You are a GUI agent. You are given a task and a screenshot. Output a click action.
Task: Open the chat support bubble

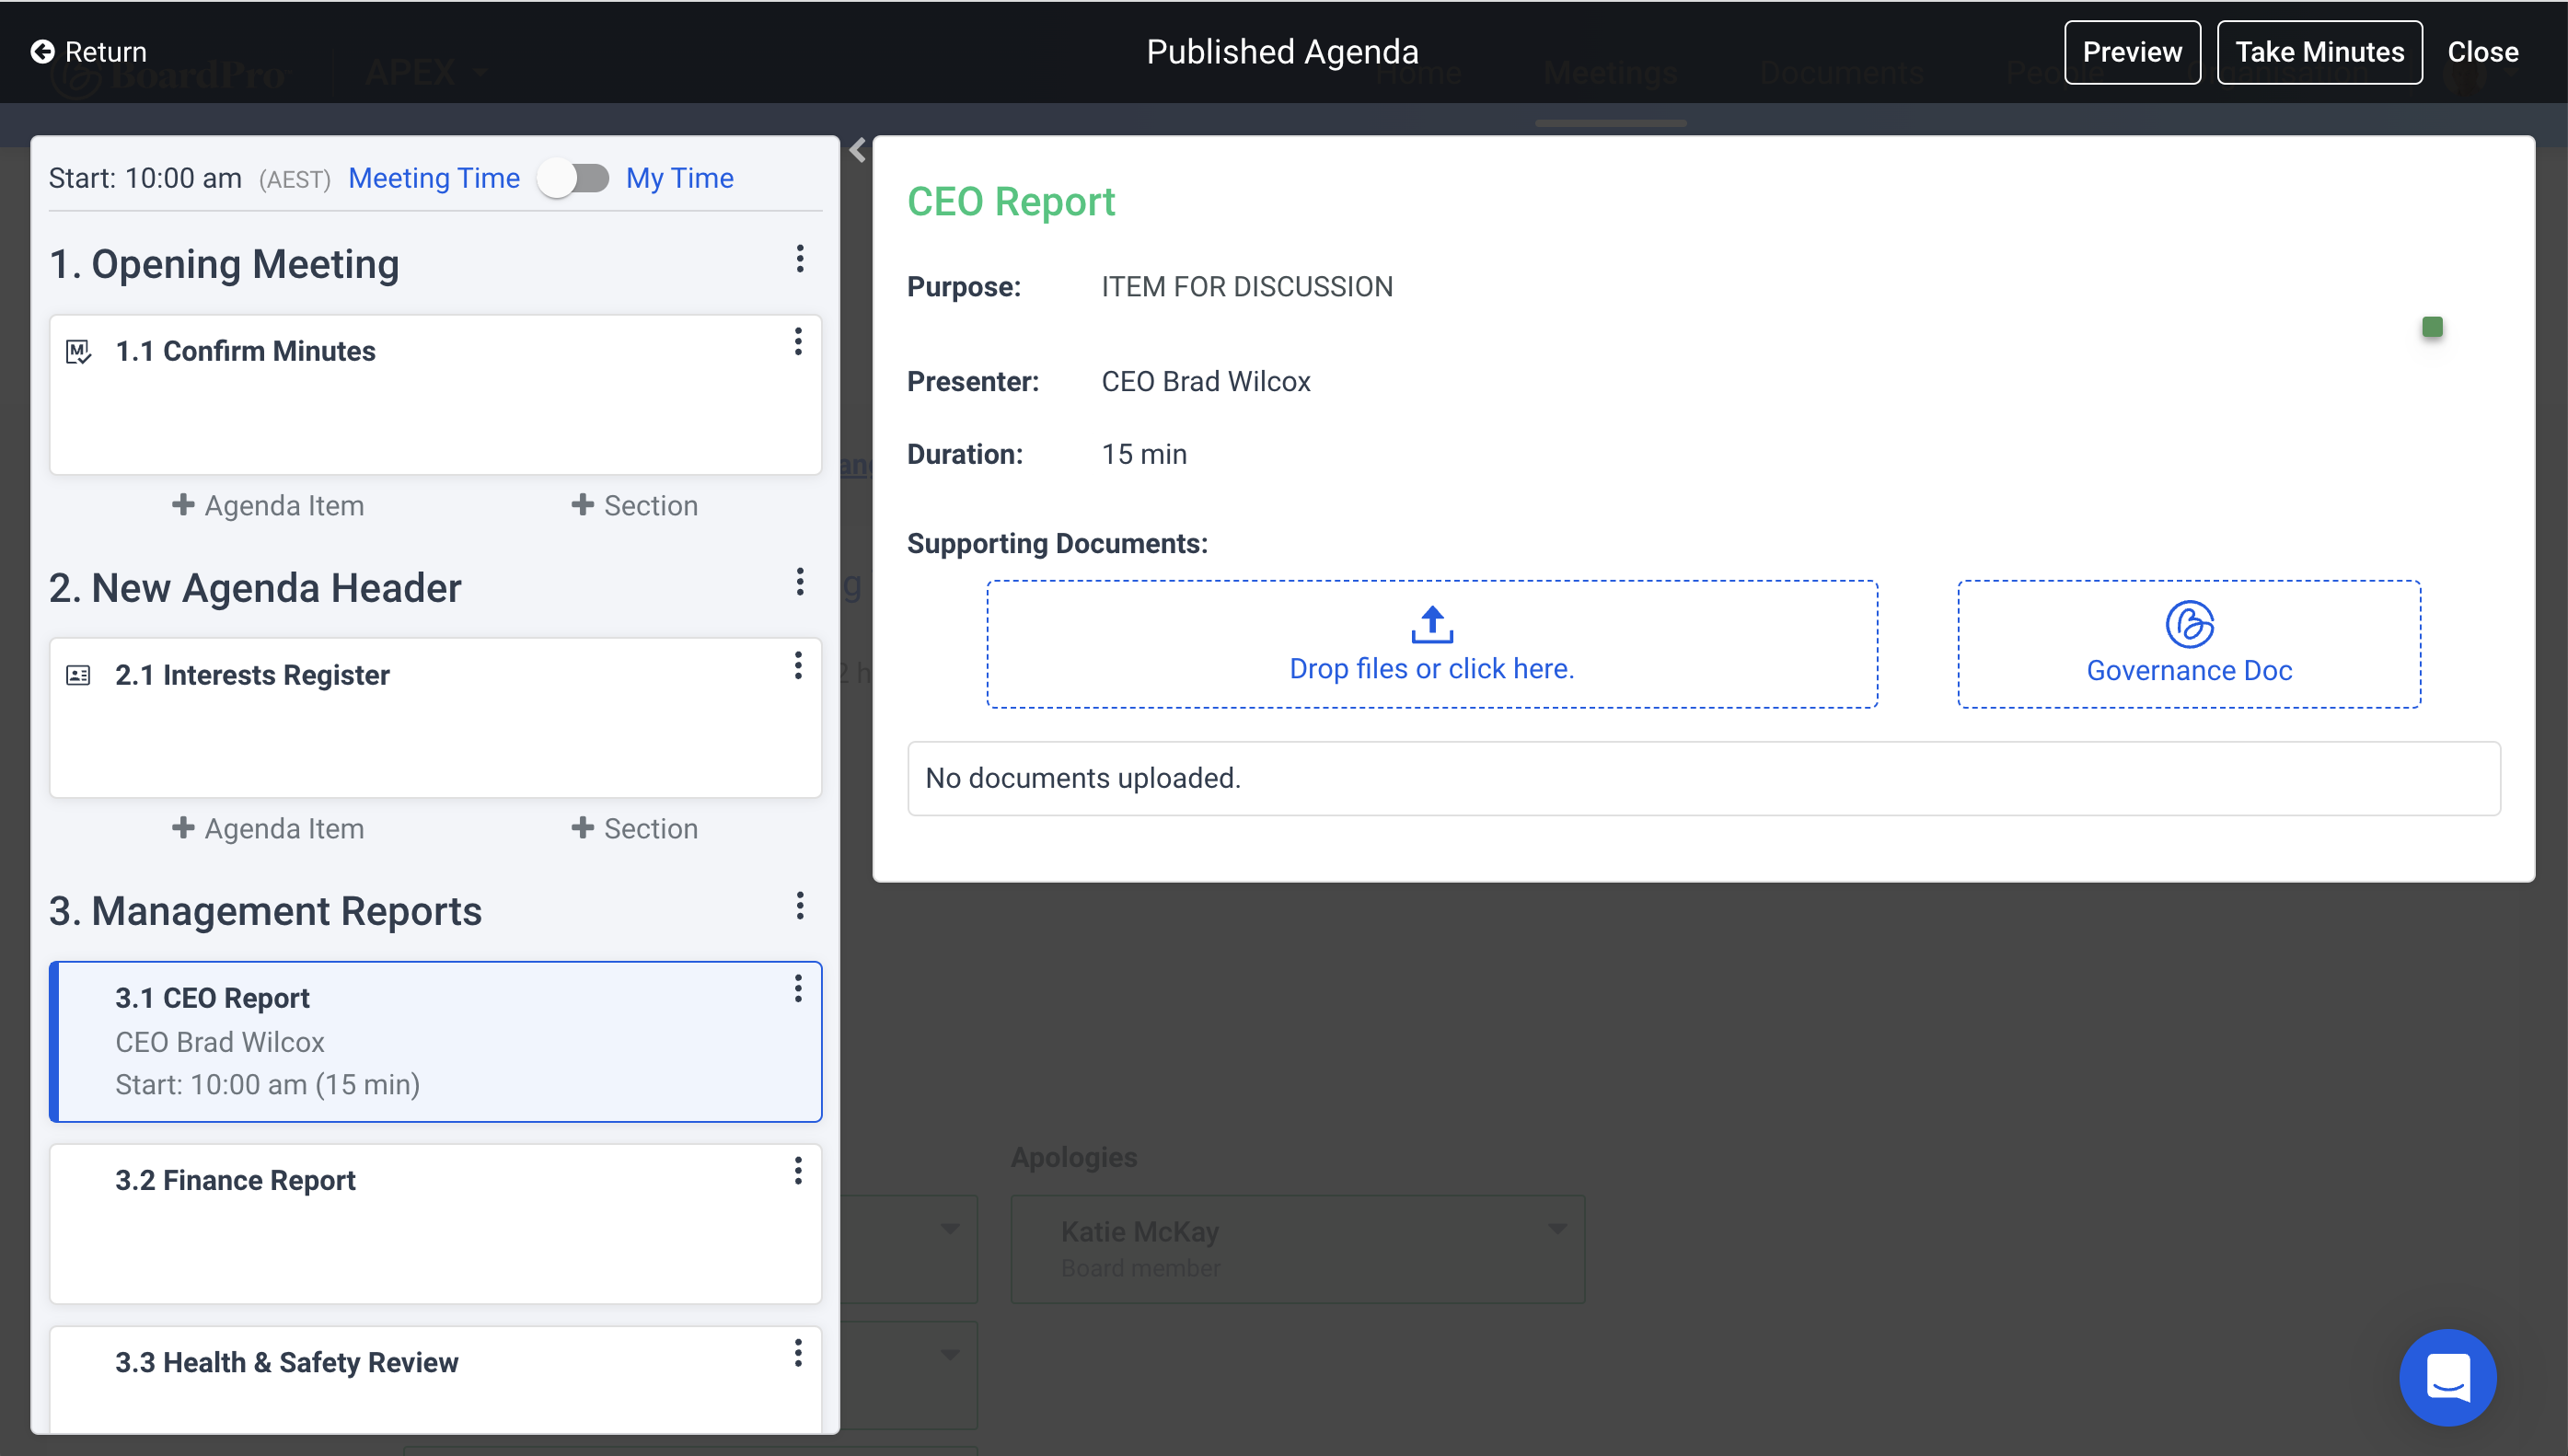(2447, 1377)
